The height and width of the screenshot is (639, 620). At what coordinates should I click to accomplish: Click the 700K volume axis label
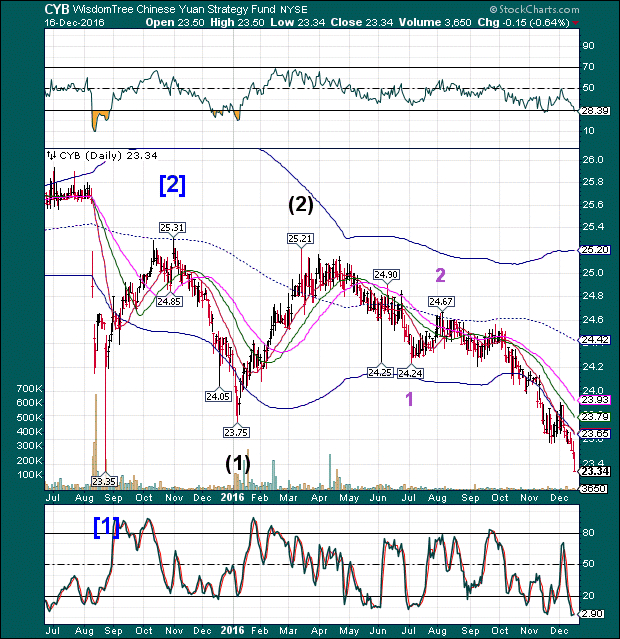click(29, 389)
